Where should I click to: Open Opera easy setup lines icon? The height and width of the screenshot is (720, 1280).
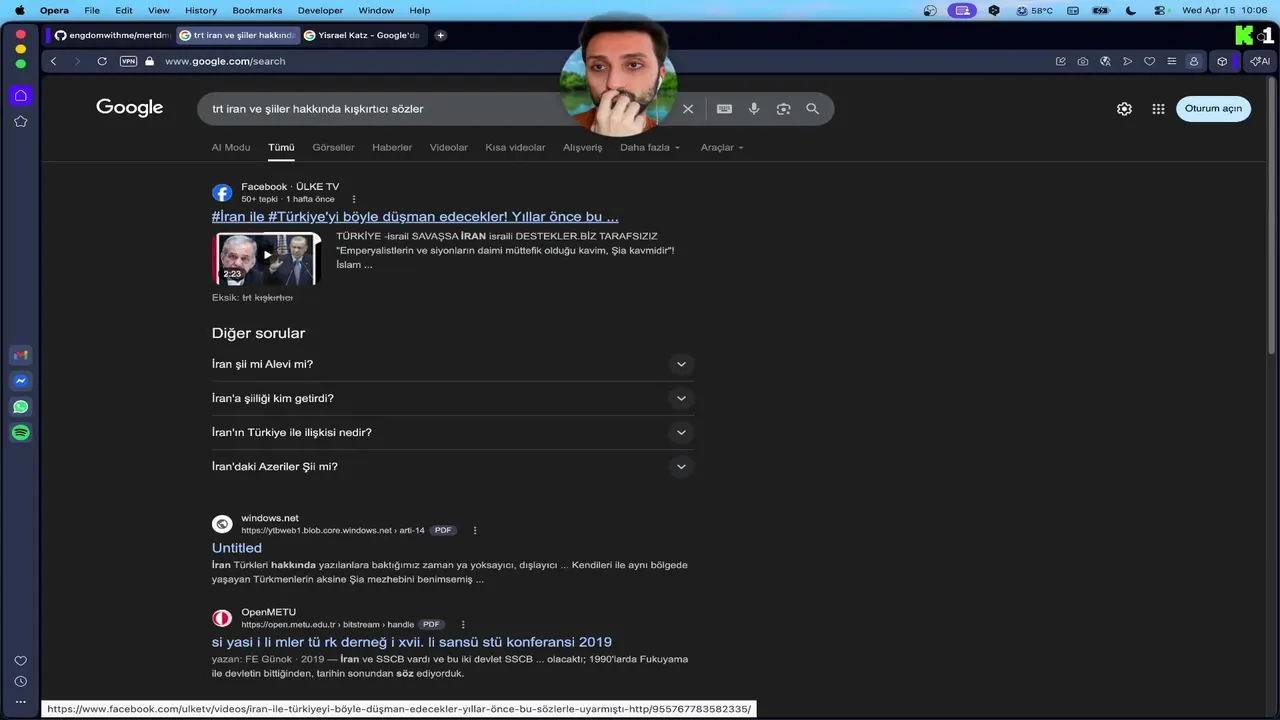pos(1171,61)
